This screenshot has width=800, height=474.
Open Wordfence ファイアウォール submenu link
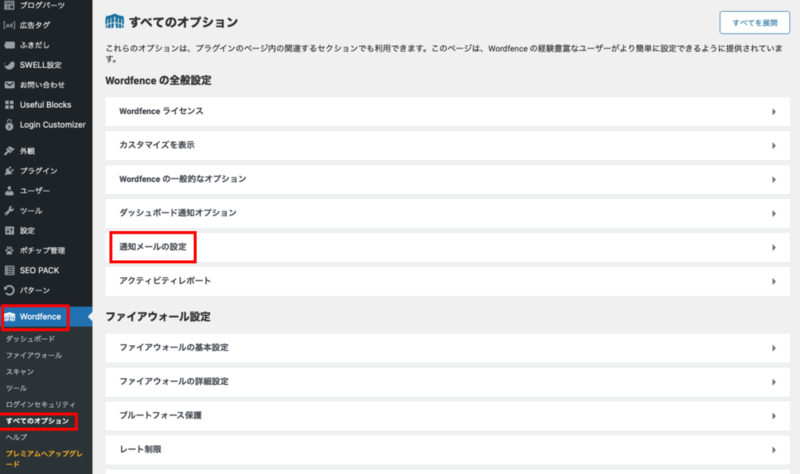34,355
